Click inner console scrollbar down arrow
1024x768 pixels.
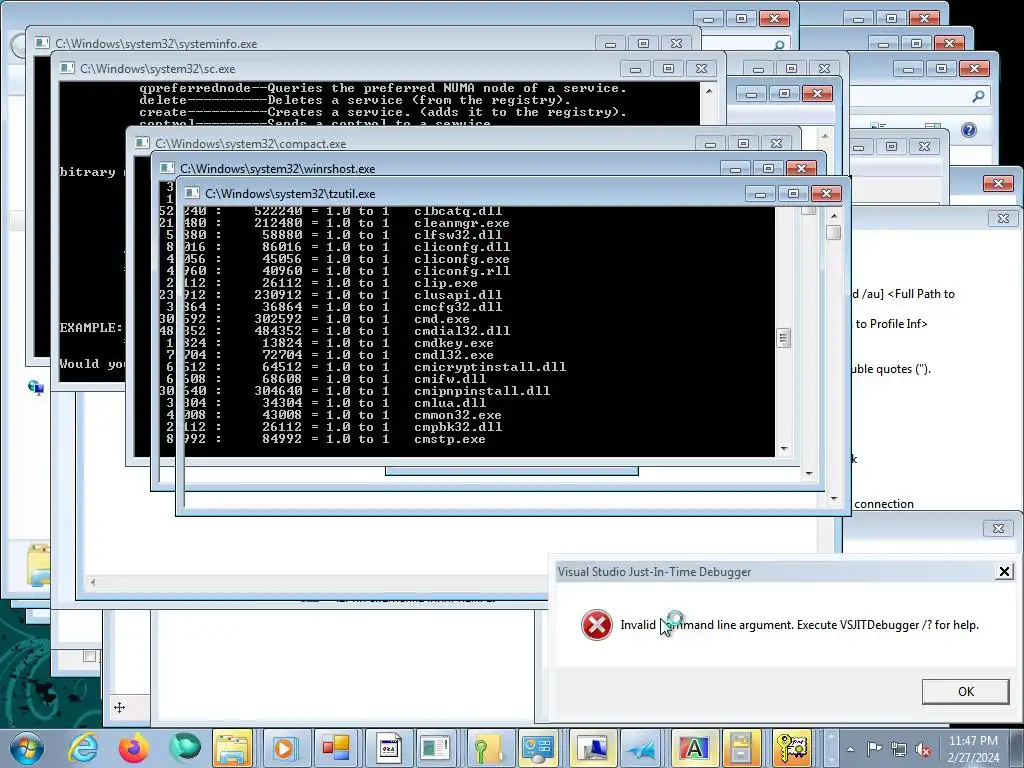tap(784, 449)
